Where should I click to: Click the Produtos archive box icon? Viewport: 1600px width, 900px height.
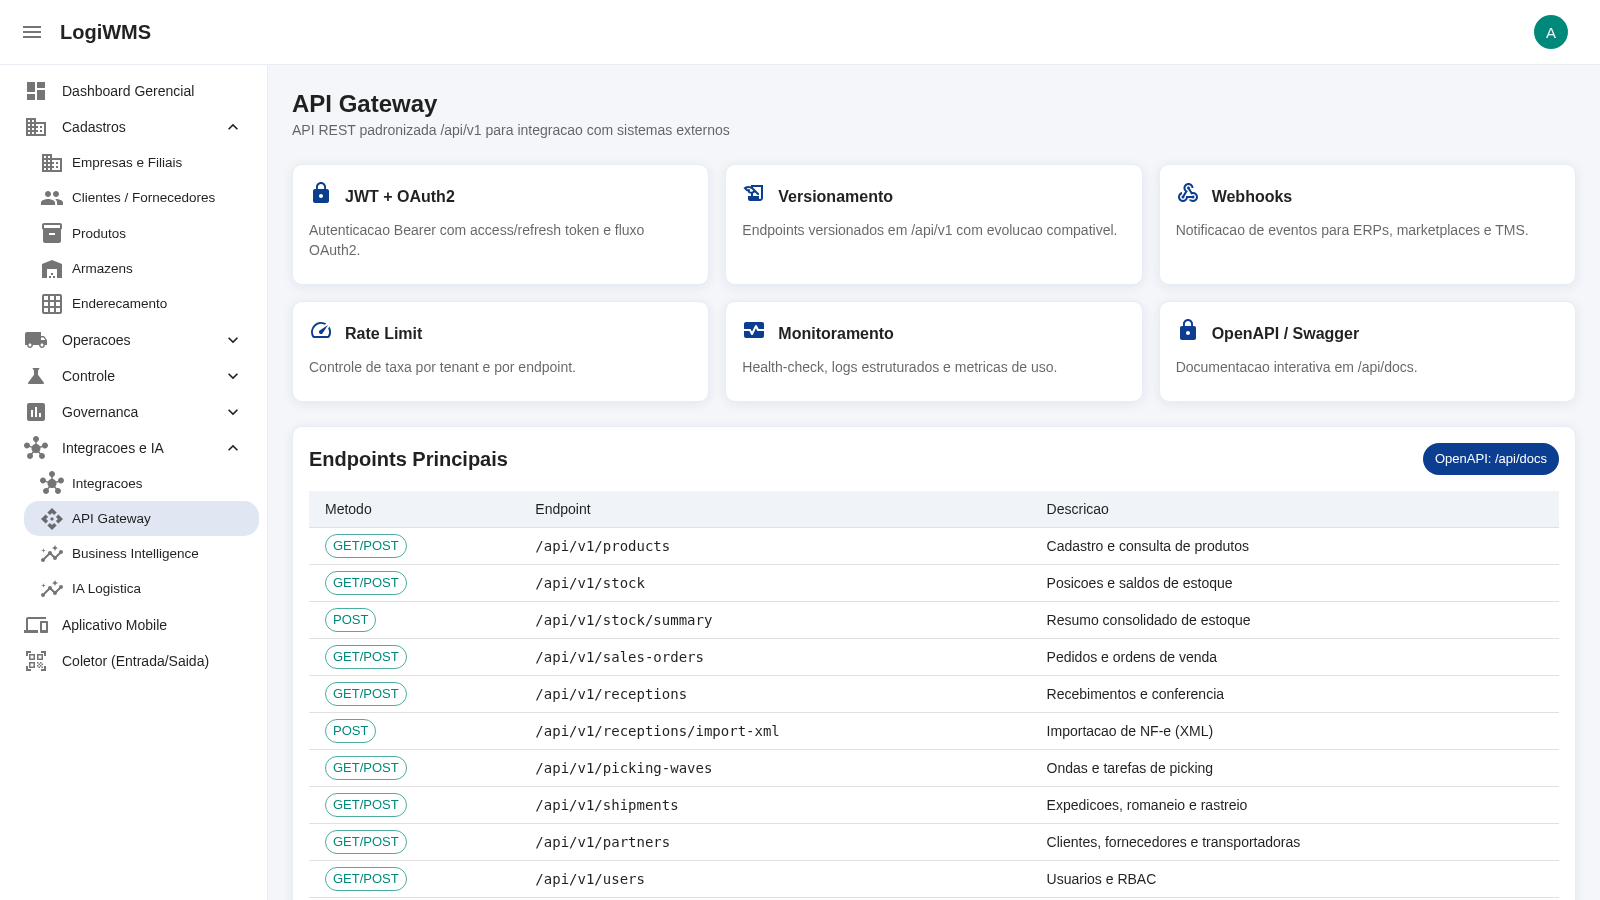[x=52, y=233]
